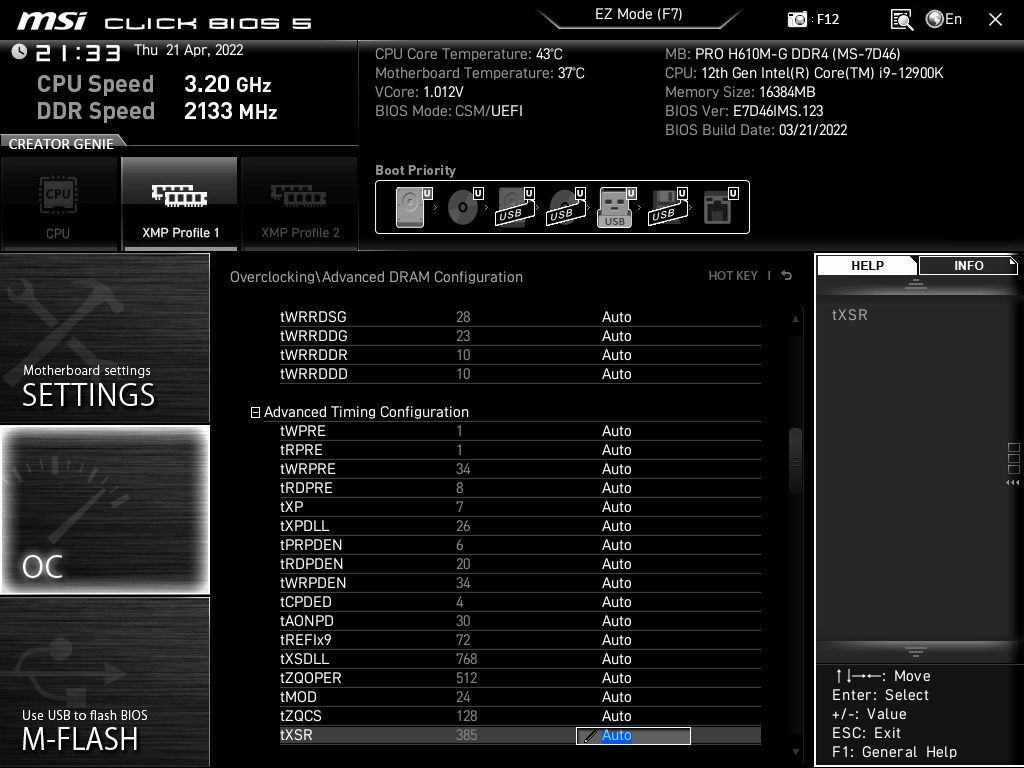Open the HOT KEY list
Viewport: 1024px width, 768px height.
pyautogui.click(x=733, y=276)
